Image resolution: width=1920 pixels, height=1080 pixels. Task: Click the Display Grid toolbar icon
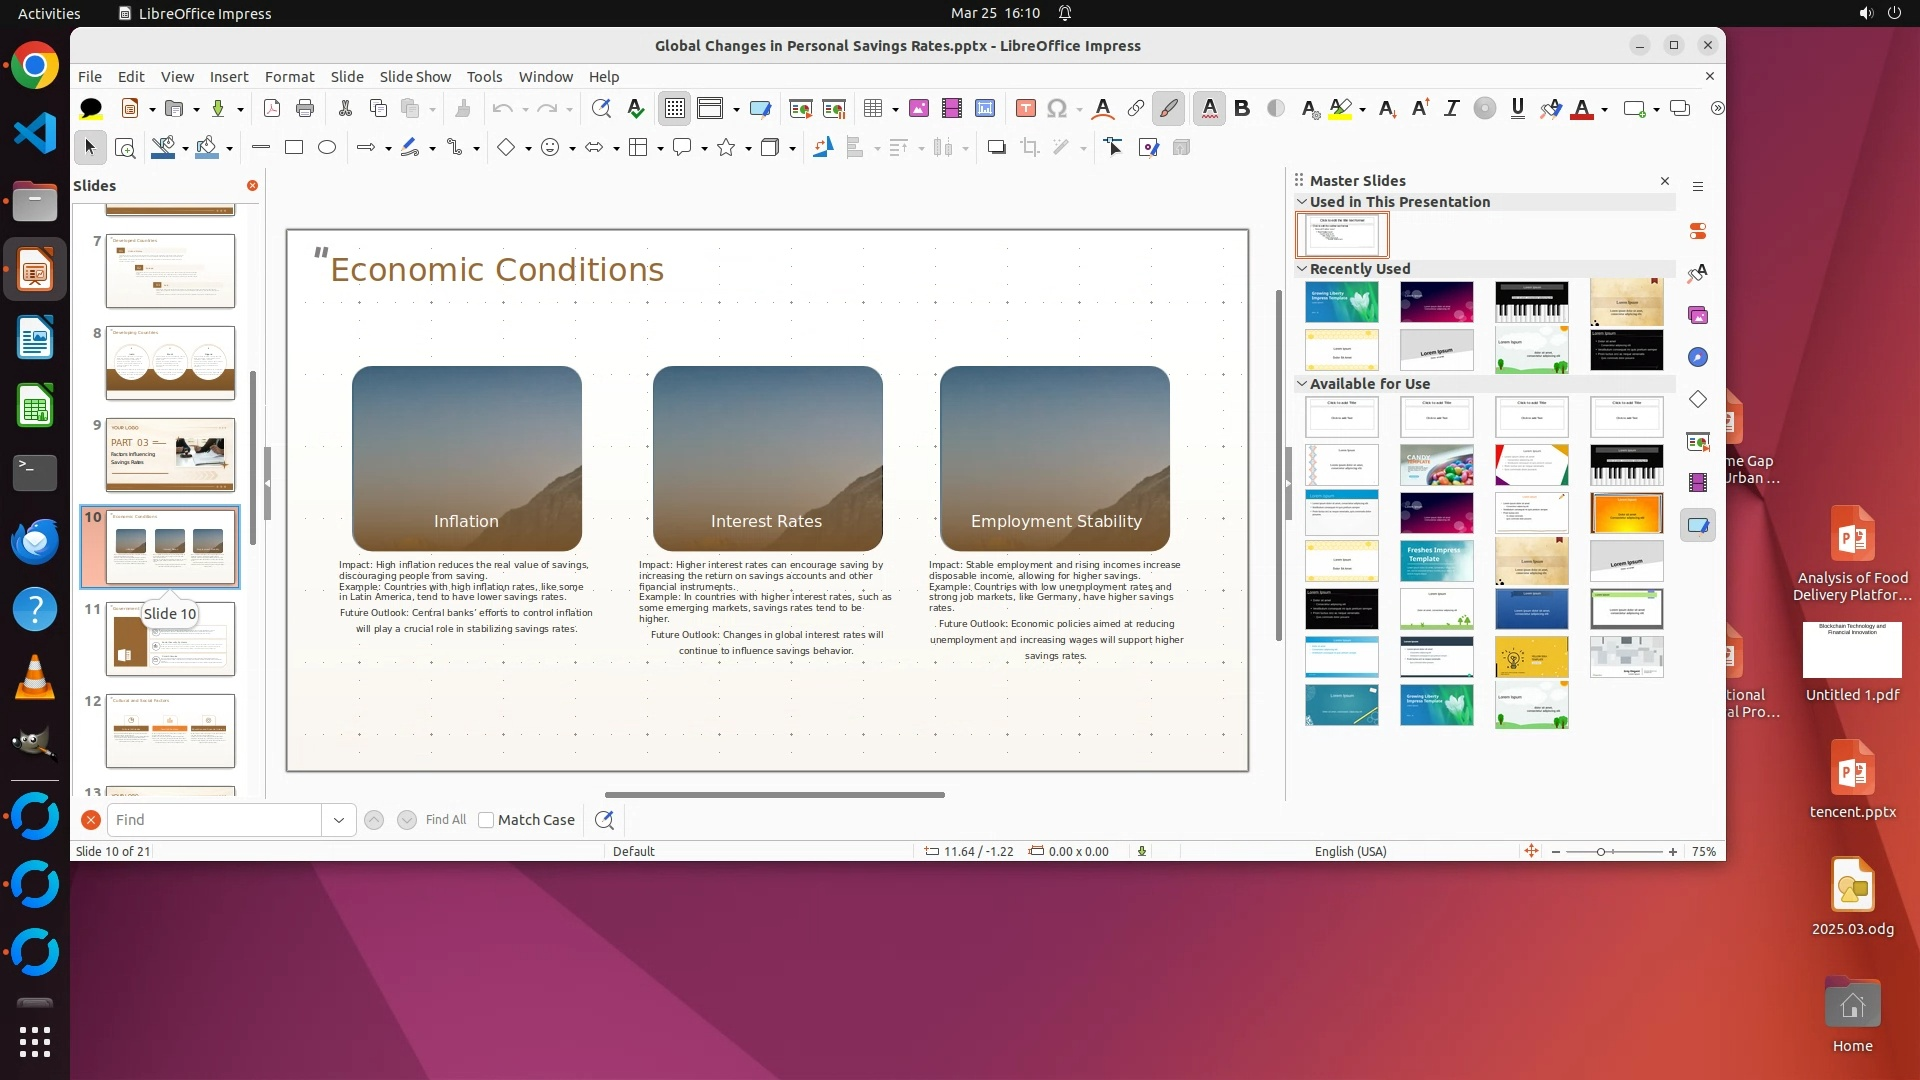pos(675,108)
